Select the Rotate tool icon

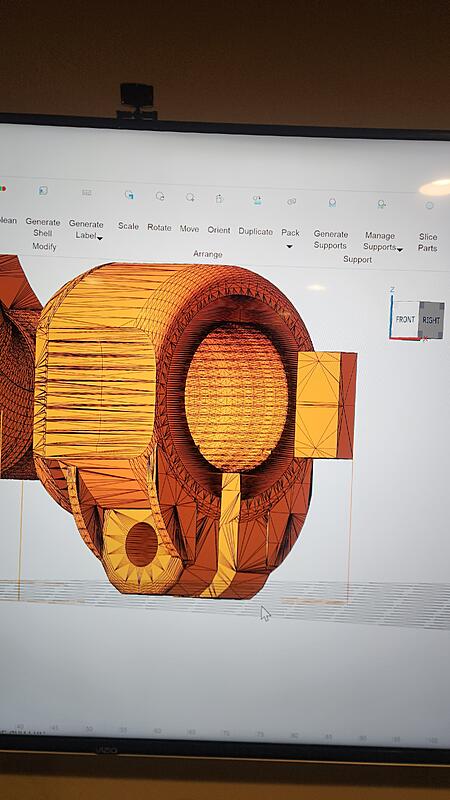[x=160, y=196]
